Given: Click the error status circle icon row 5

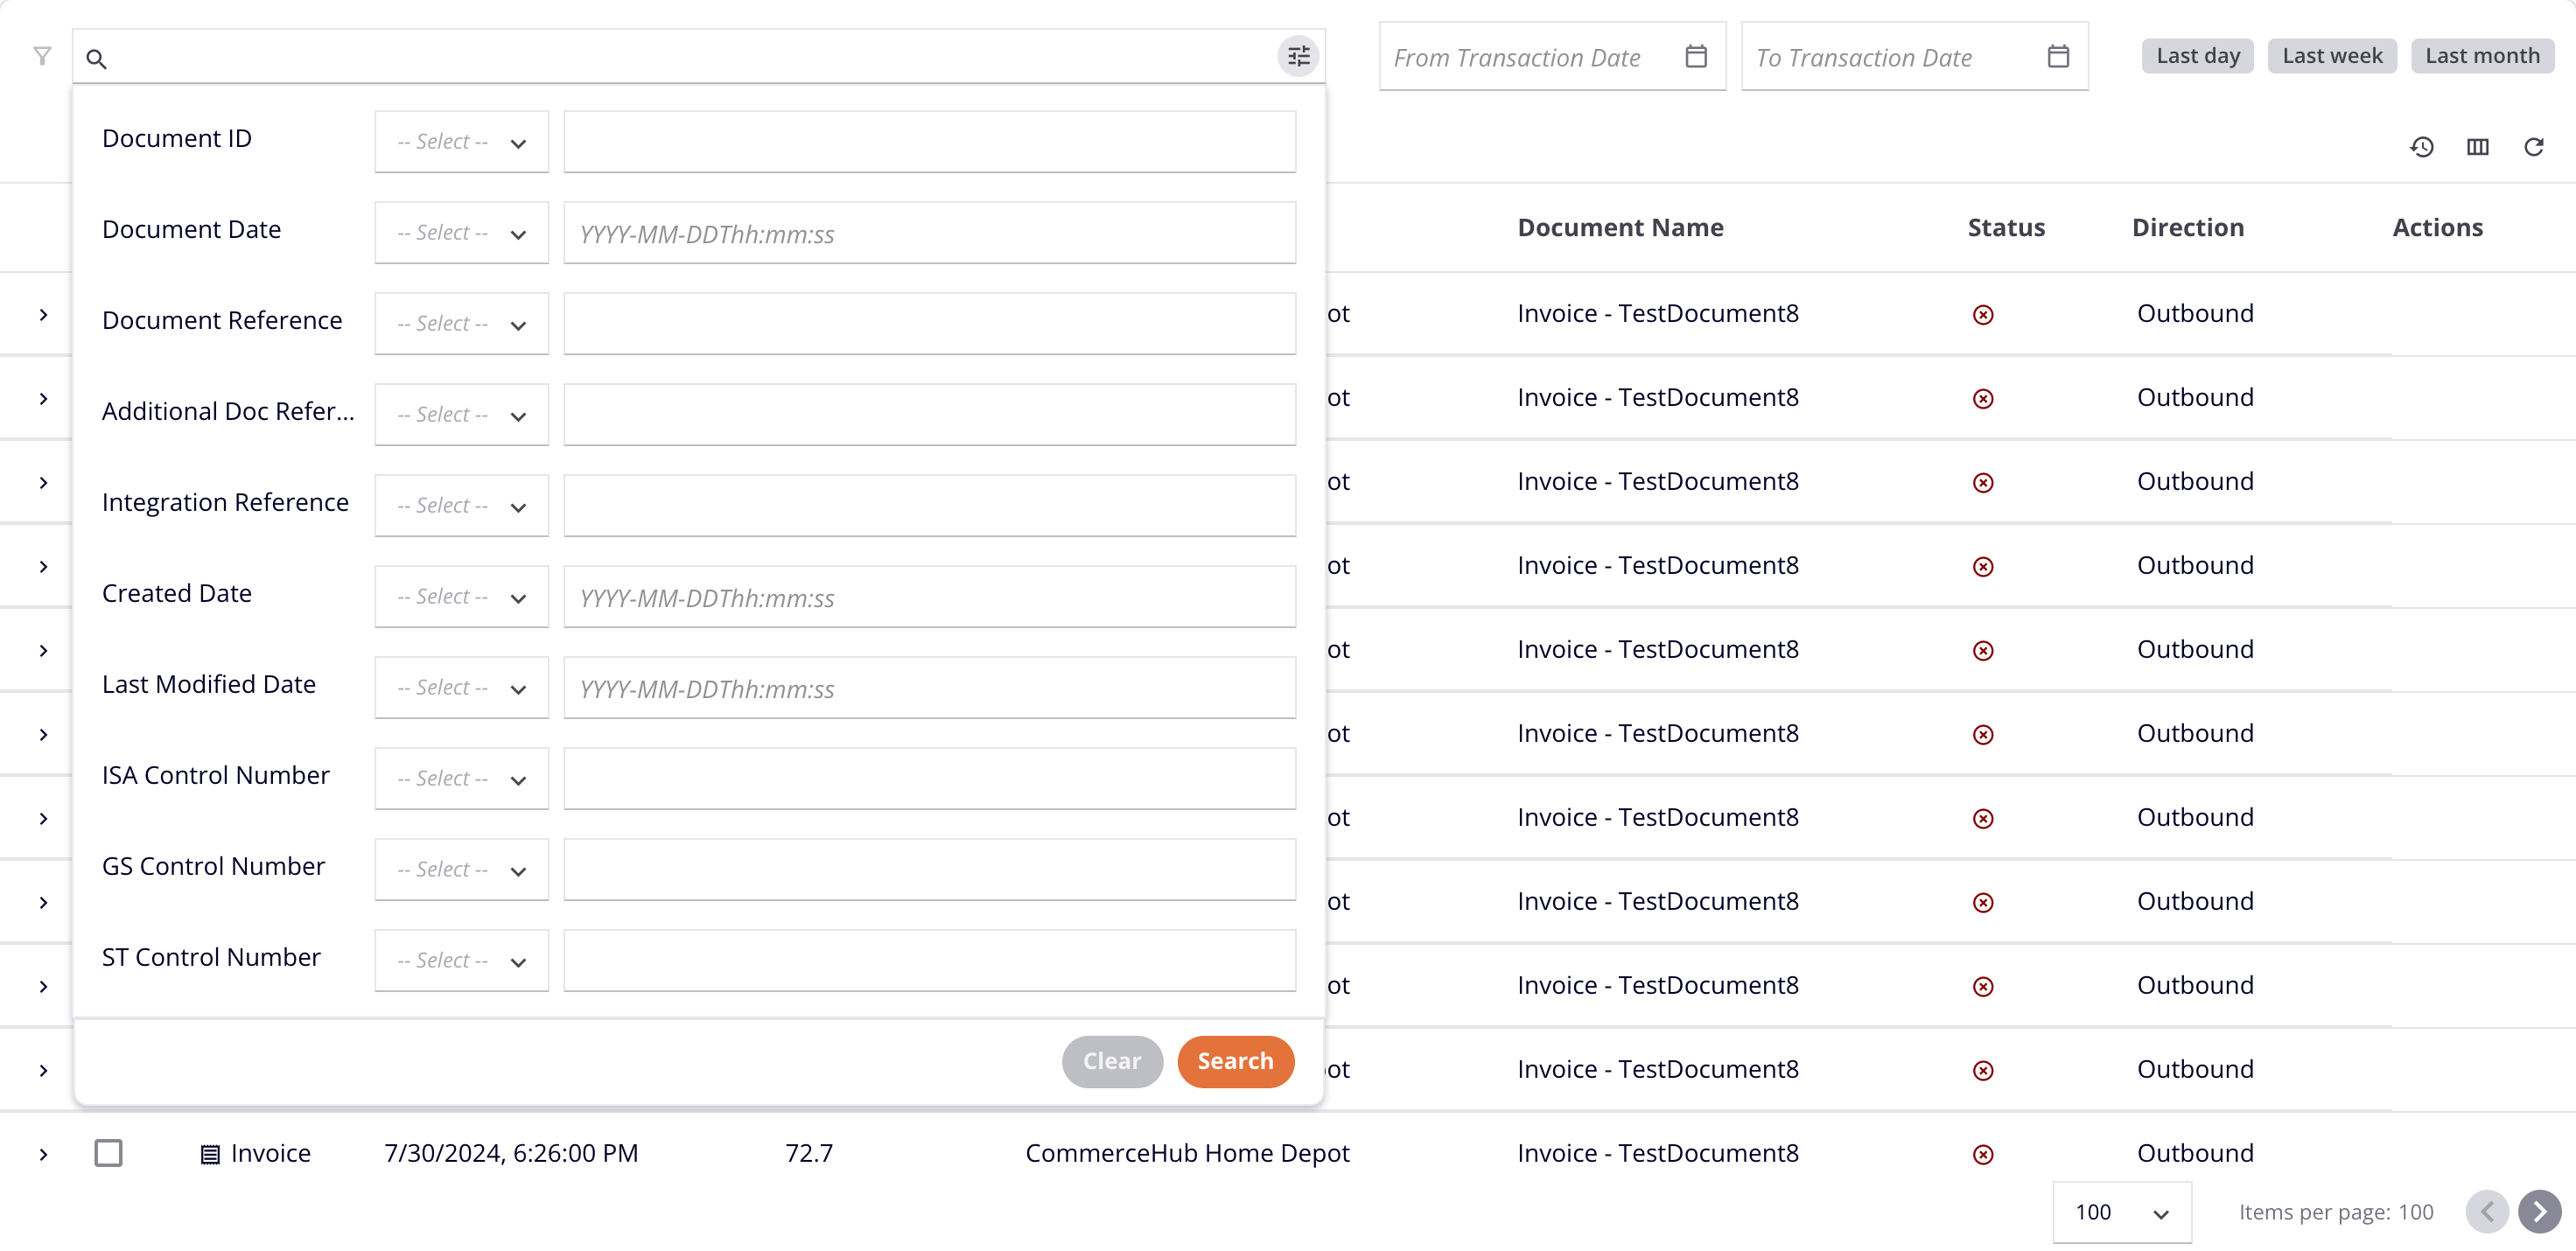Looking at the screenshot, I should pyautogui.click(x=1981, y=648).
